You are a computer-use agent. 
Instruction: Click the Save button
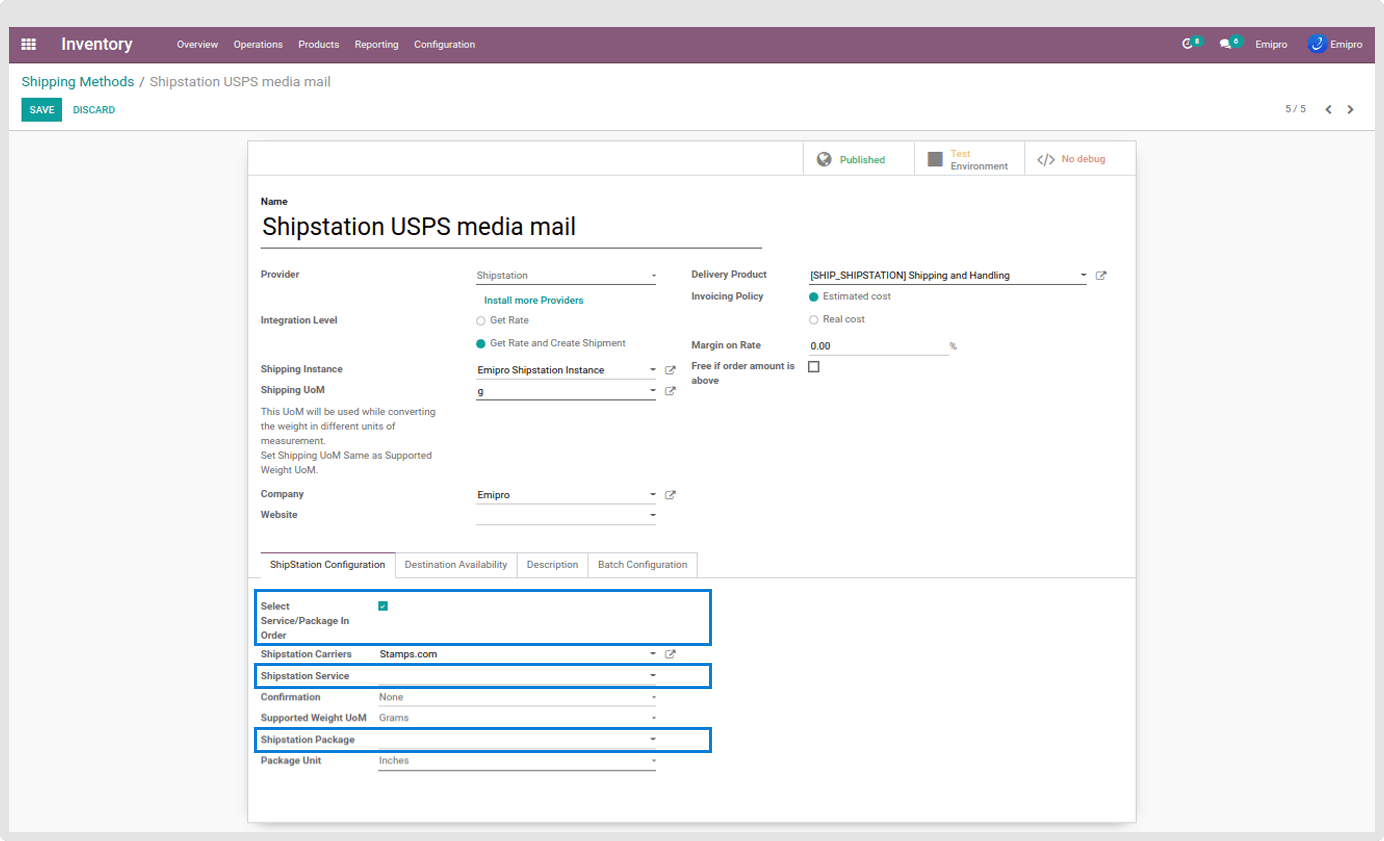coord(42,110)
